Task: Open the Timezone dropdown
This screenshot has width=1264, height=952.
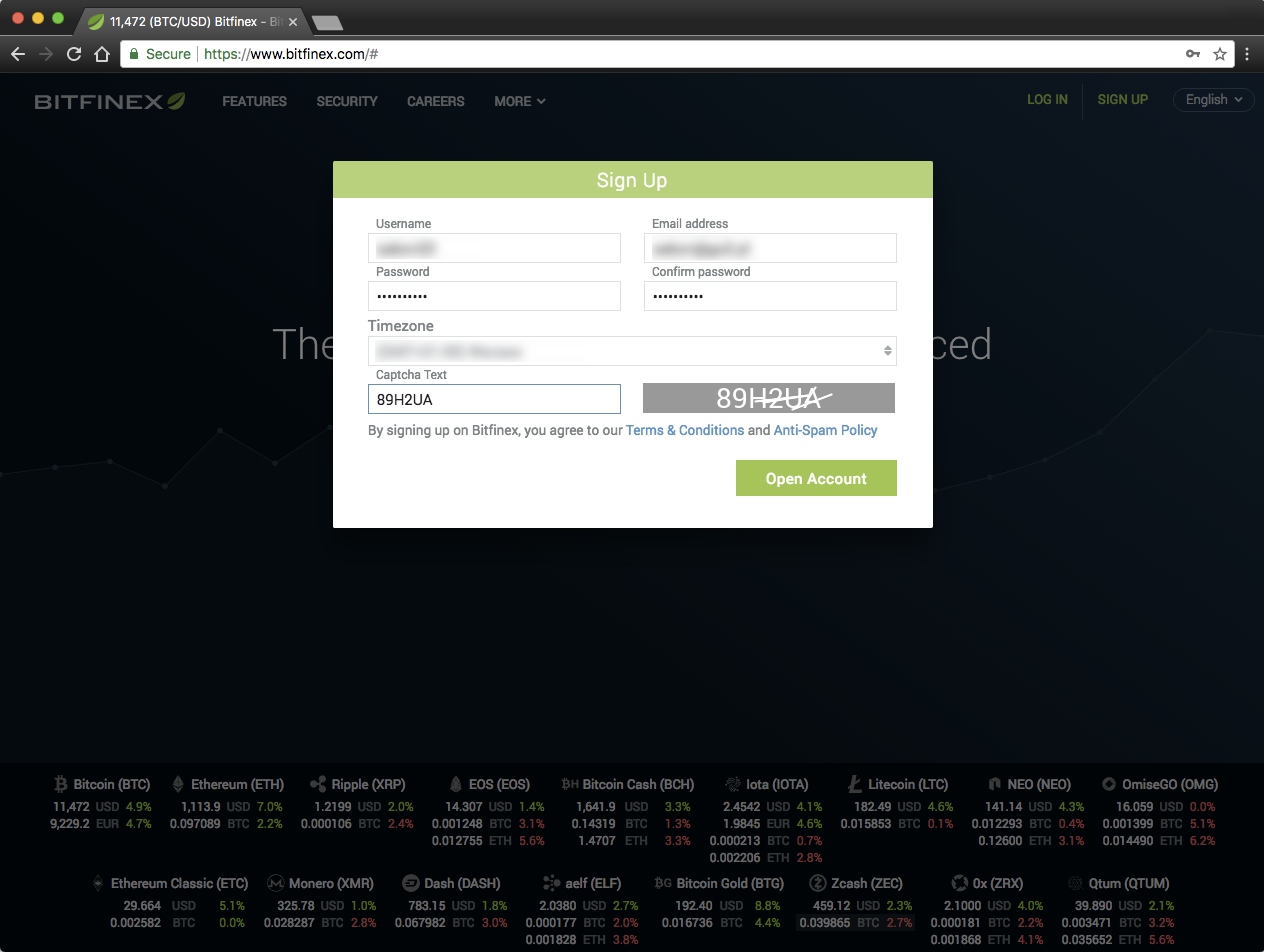Action: (632, 351)
